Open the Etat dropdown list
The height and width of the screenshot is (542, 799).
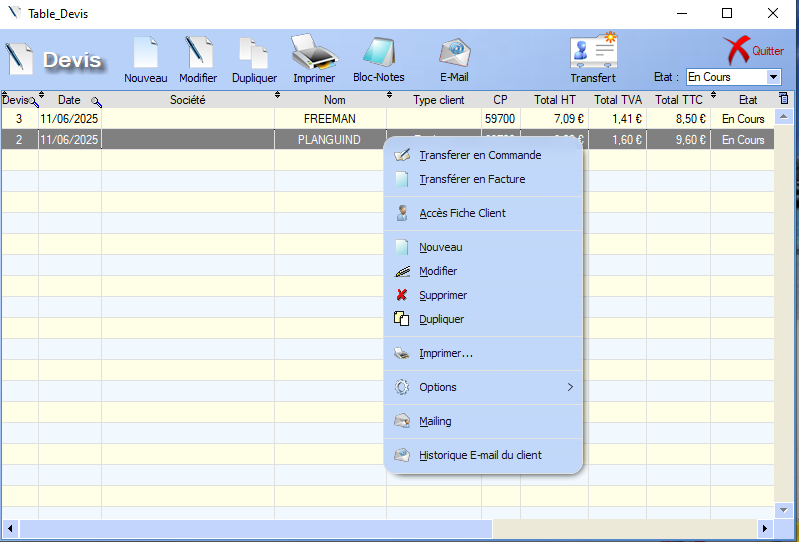[x=773, y=77]
